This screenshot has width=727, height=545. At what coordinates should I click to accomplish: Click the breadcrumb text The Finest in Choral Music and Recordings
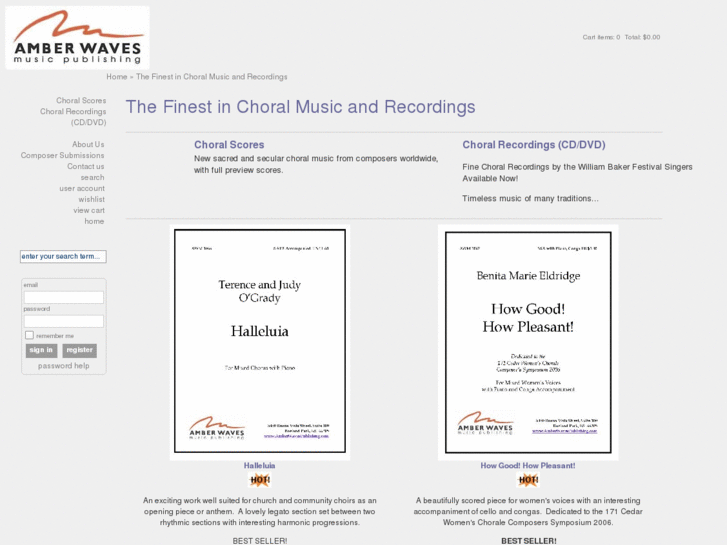point(211,77)
